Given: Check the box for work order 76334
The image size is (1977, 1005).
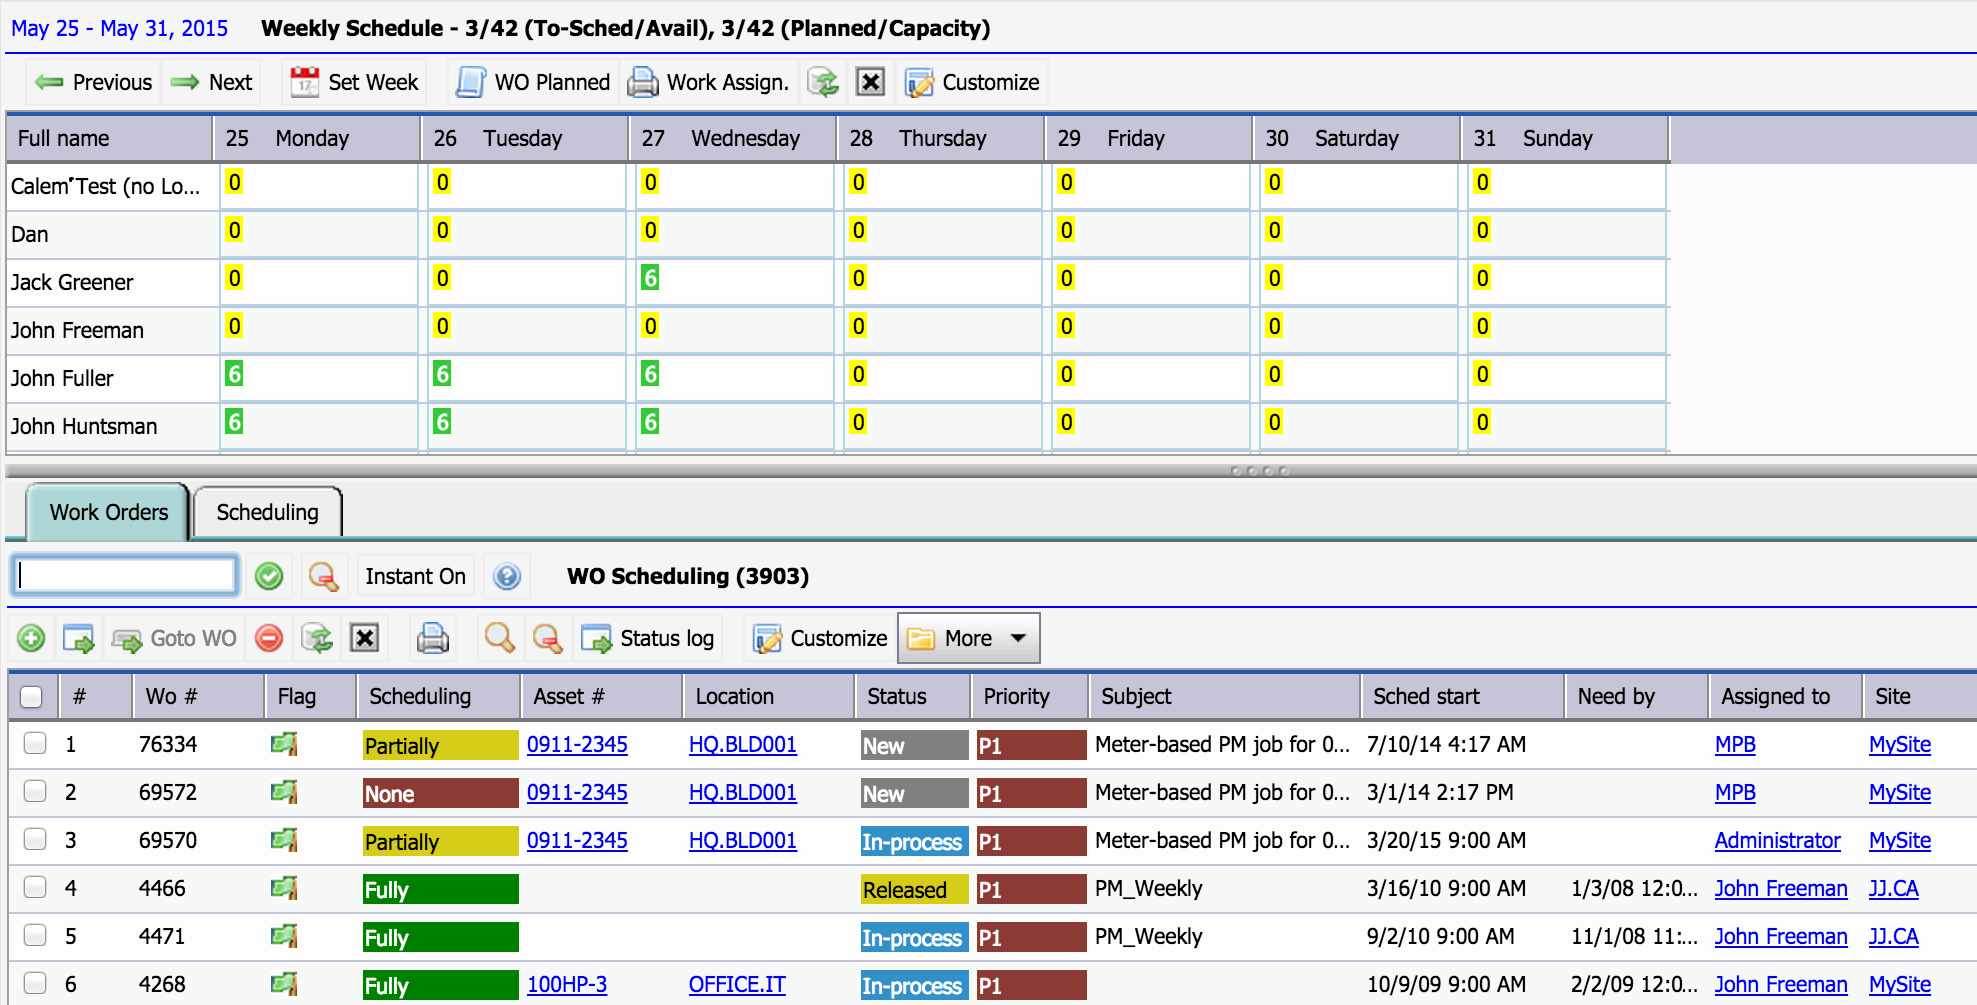Looking at the screenshot, I should tap(35, 743).
